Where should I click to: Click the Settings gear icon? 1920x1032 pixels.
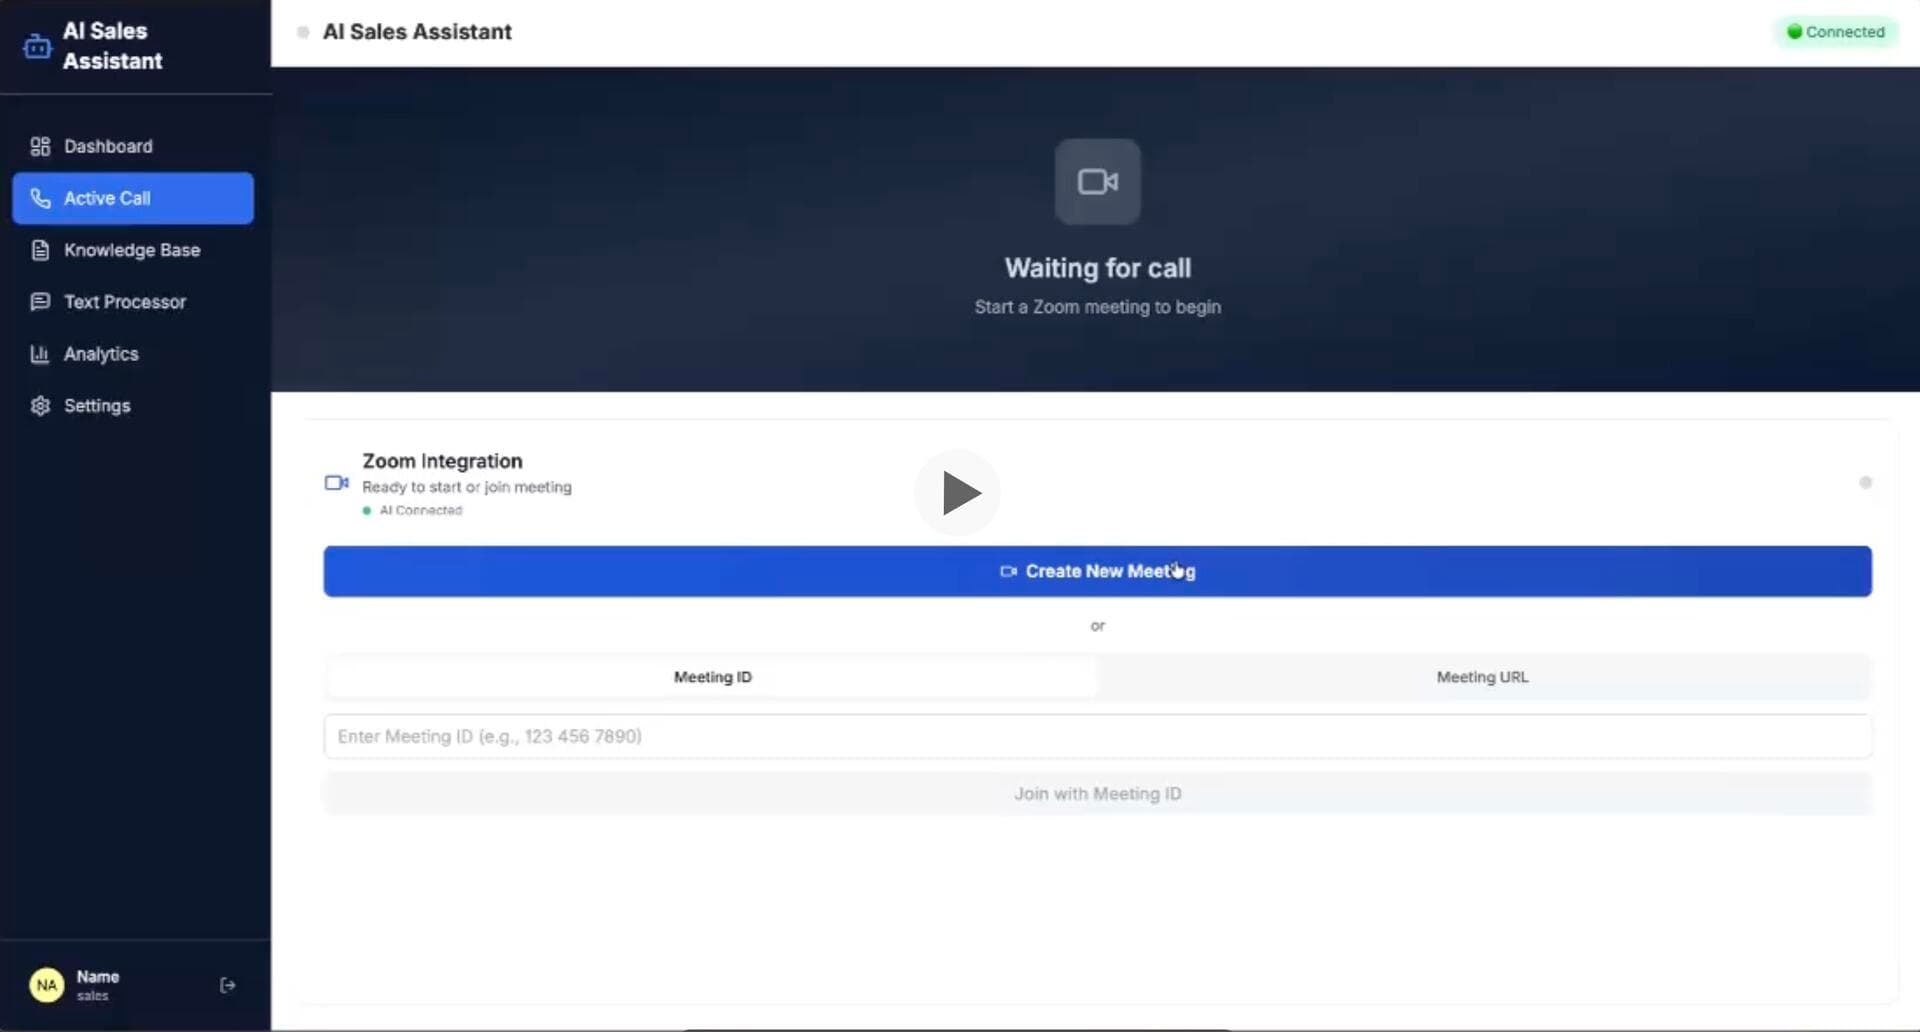(x=40, y=405)
